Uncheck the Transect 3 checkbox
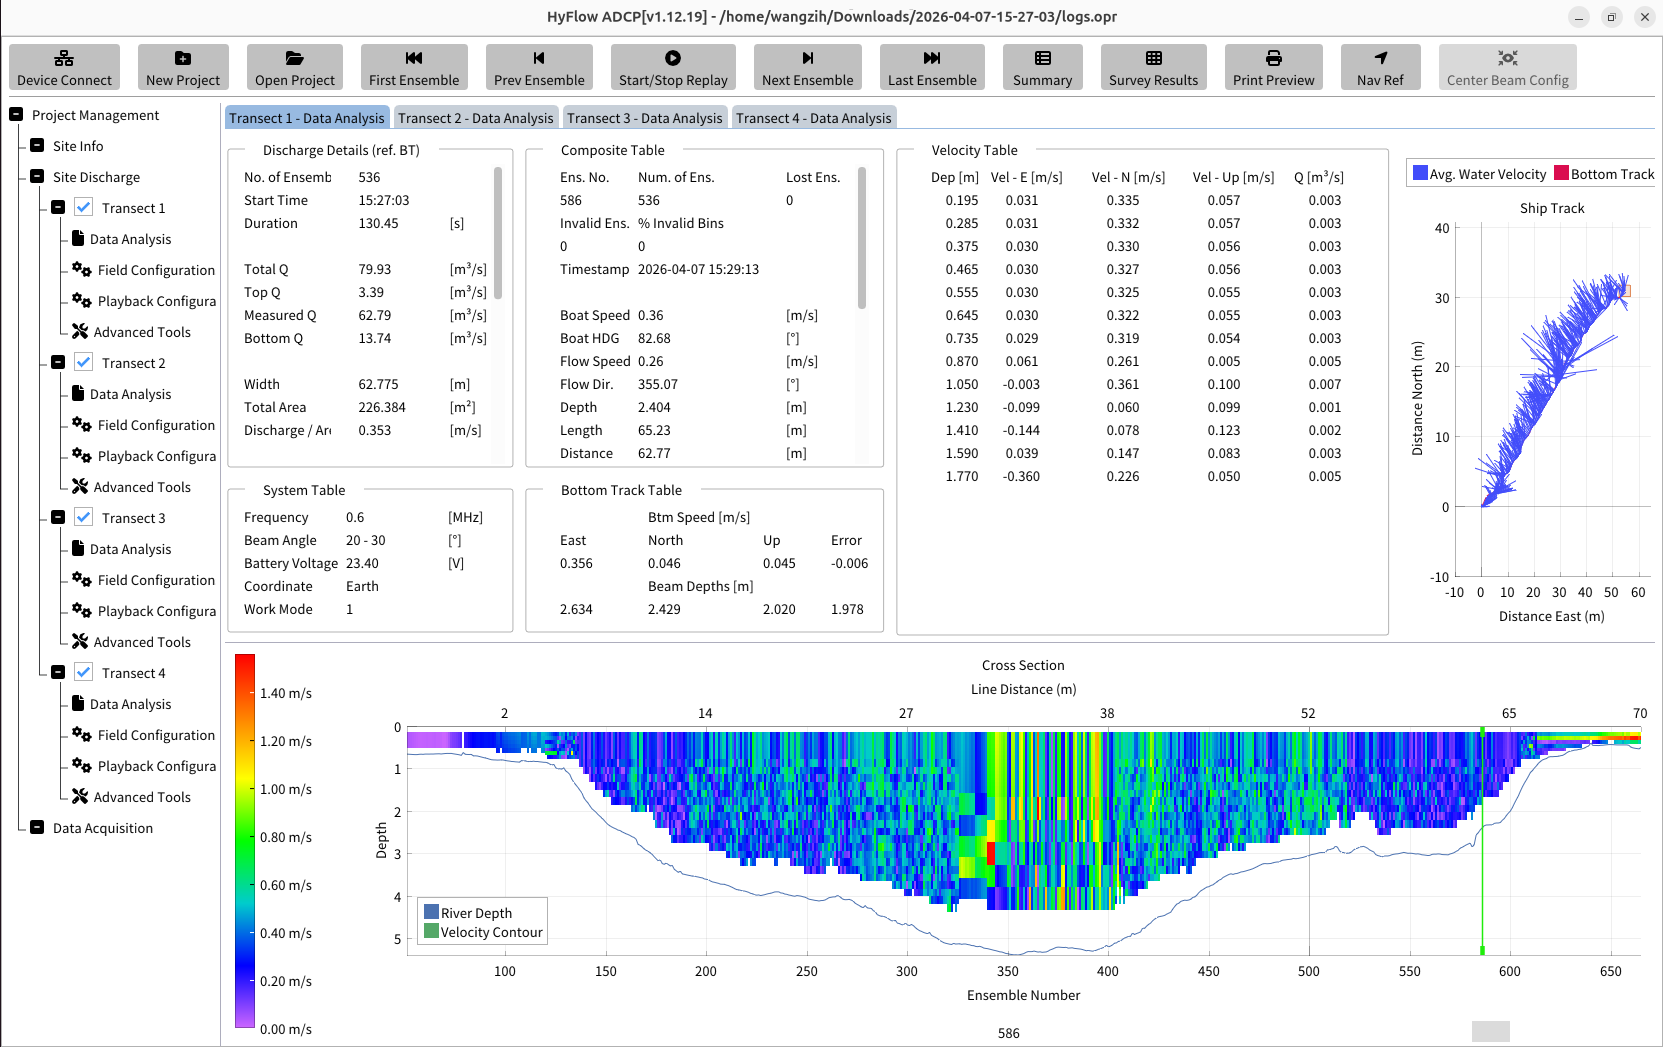 84,518
